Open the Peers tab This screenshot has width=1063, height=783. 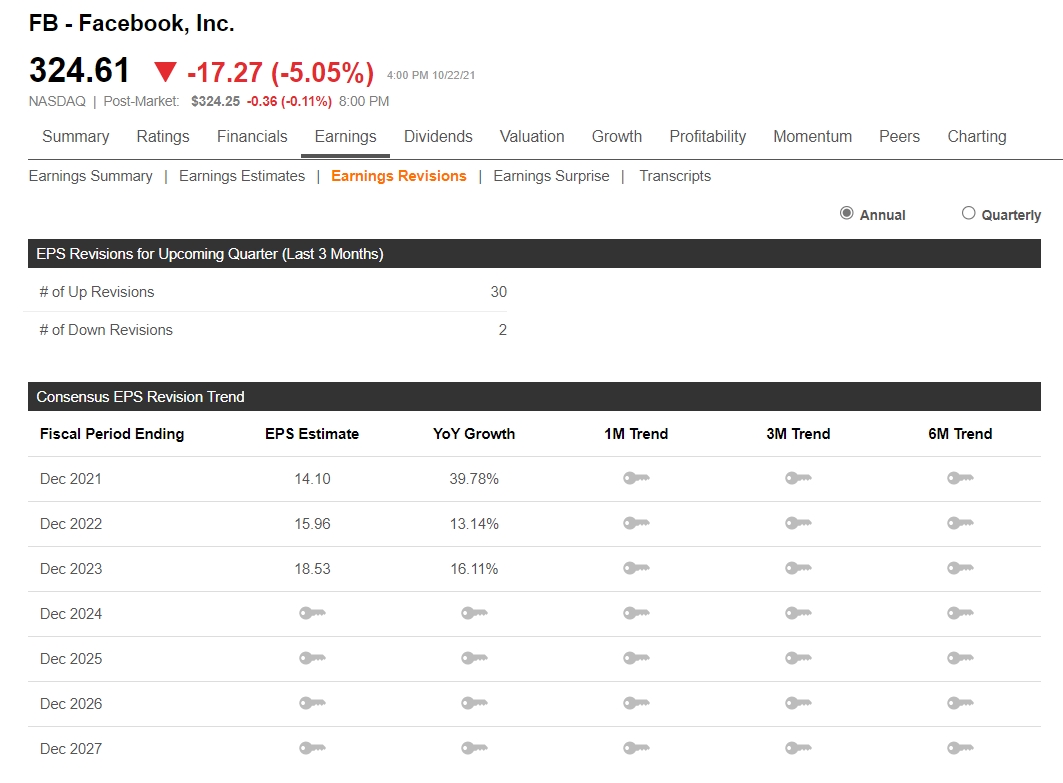pos(899,136)
